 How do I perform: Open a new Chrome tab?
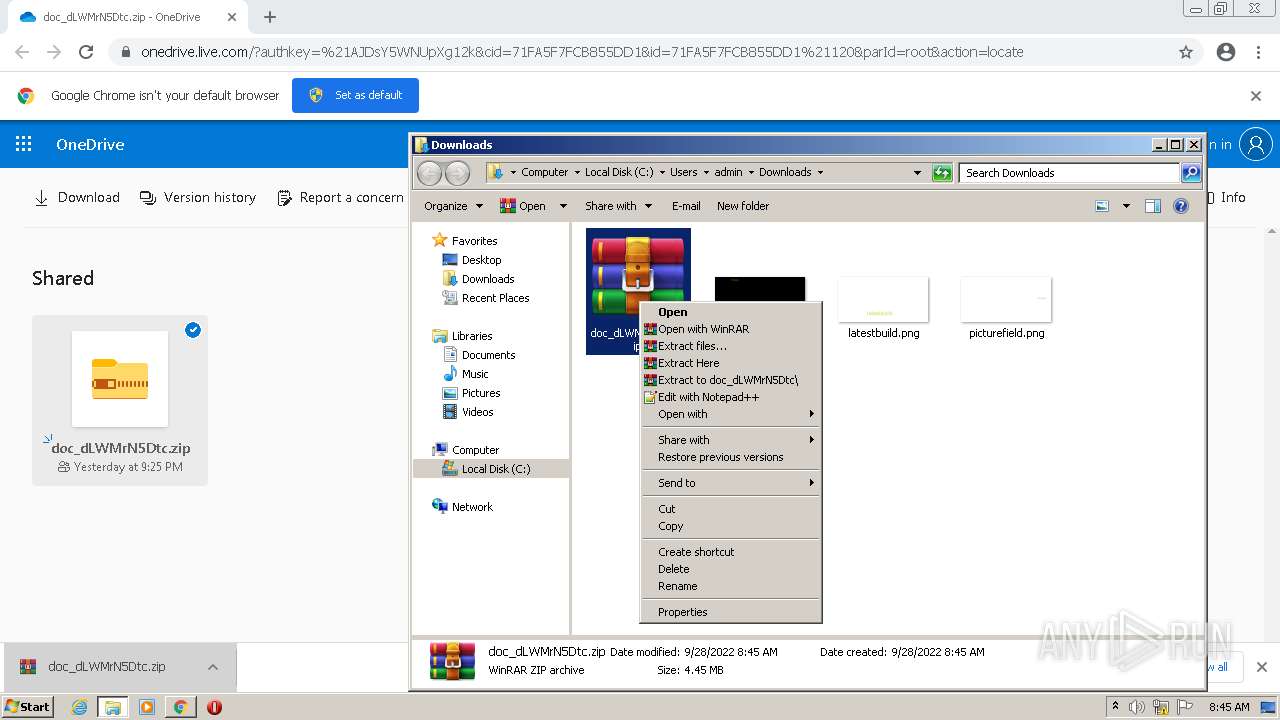point(269,17)
